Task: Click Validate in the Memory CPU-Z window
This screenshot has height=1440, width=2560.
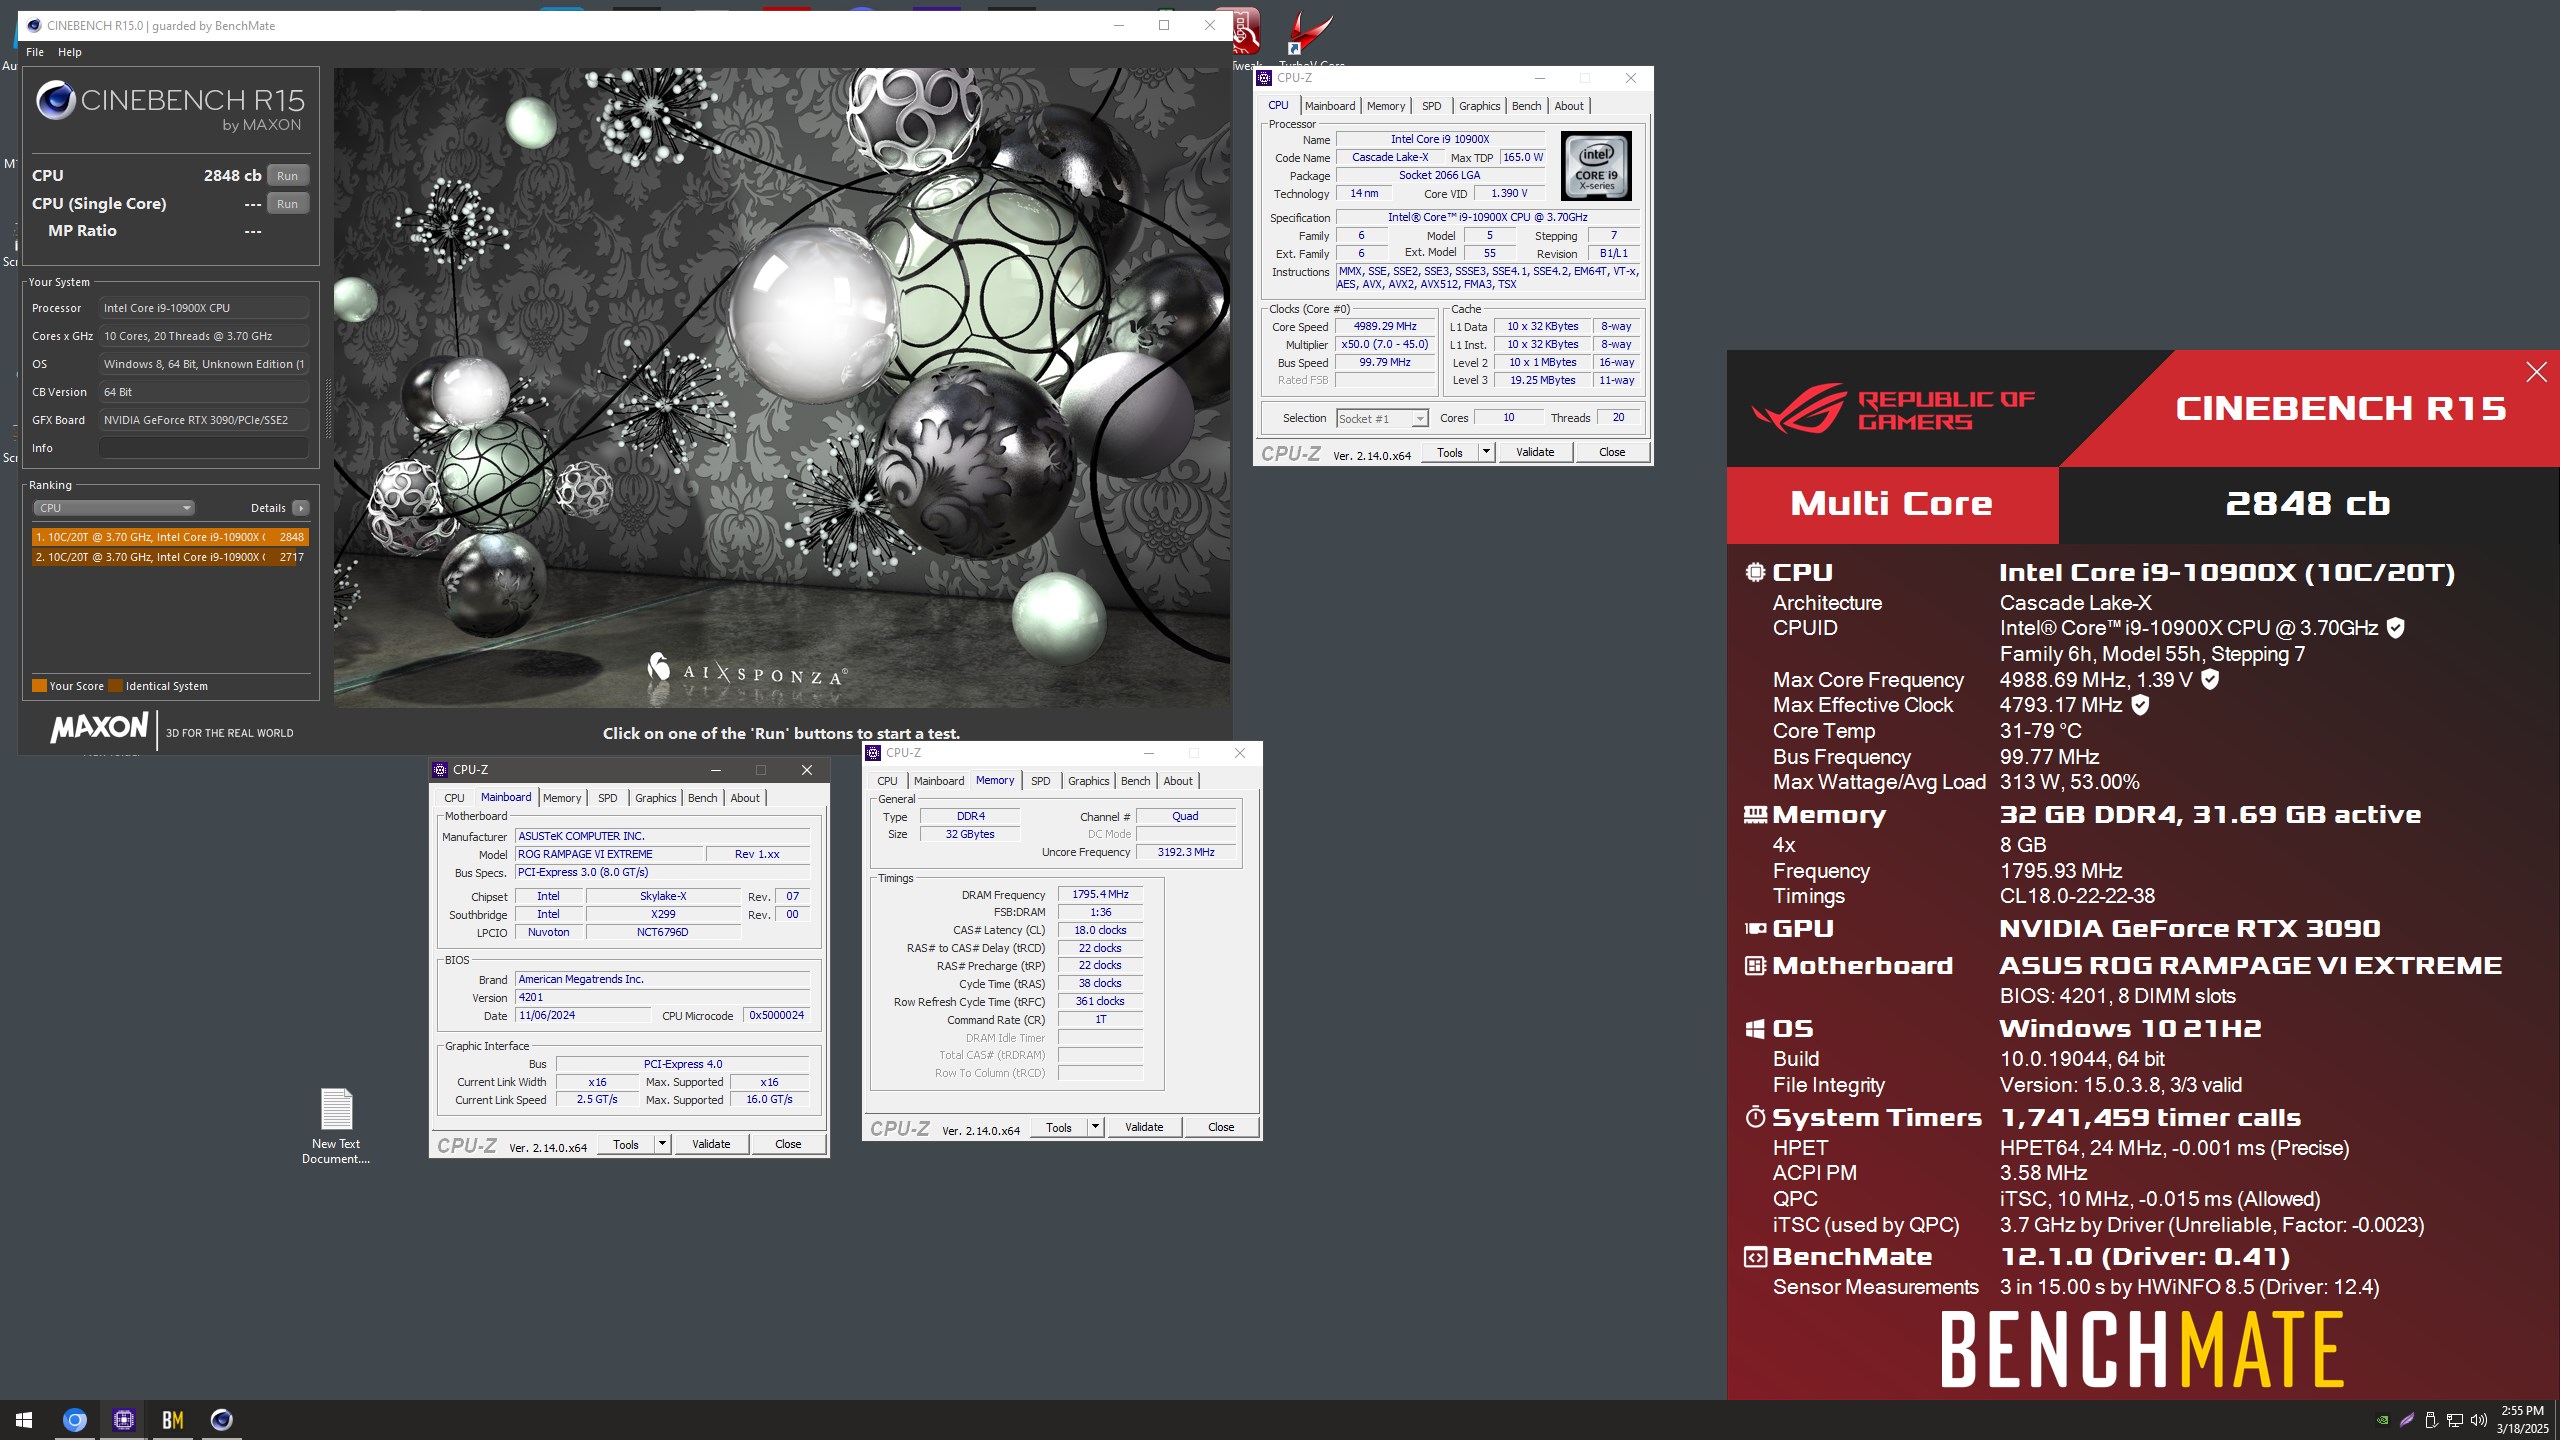Action: coord(1143,1128)
